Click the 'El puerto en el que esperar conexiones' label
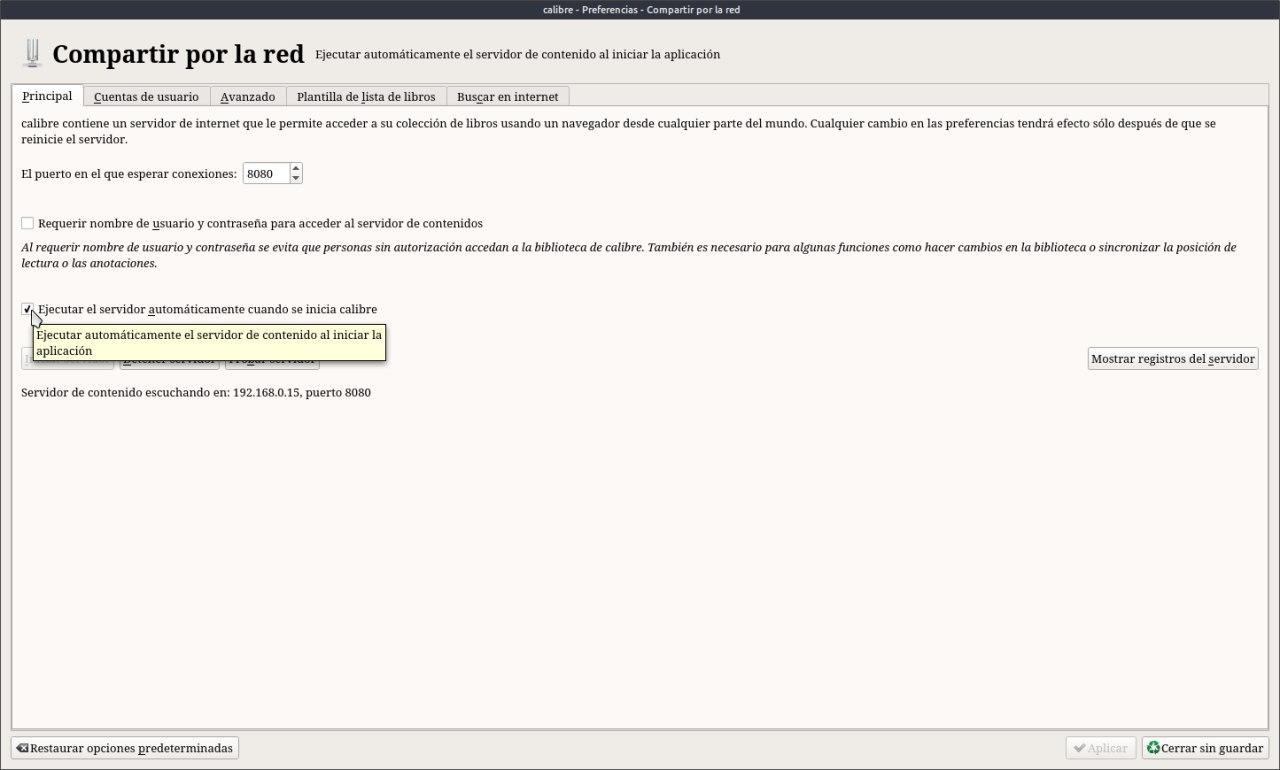Image resolution: width=1280 pixels, height=770 pixels. pos(129,174)
